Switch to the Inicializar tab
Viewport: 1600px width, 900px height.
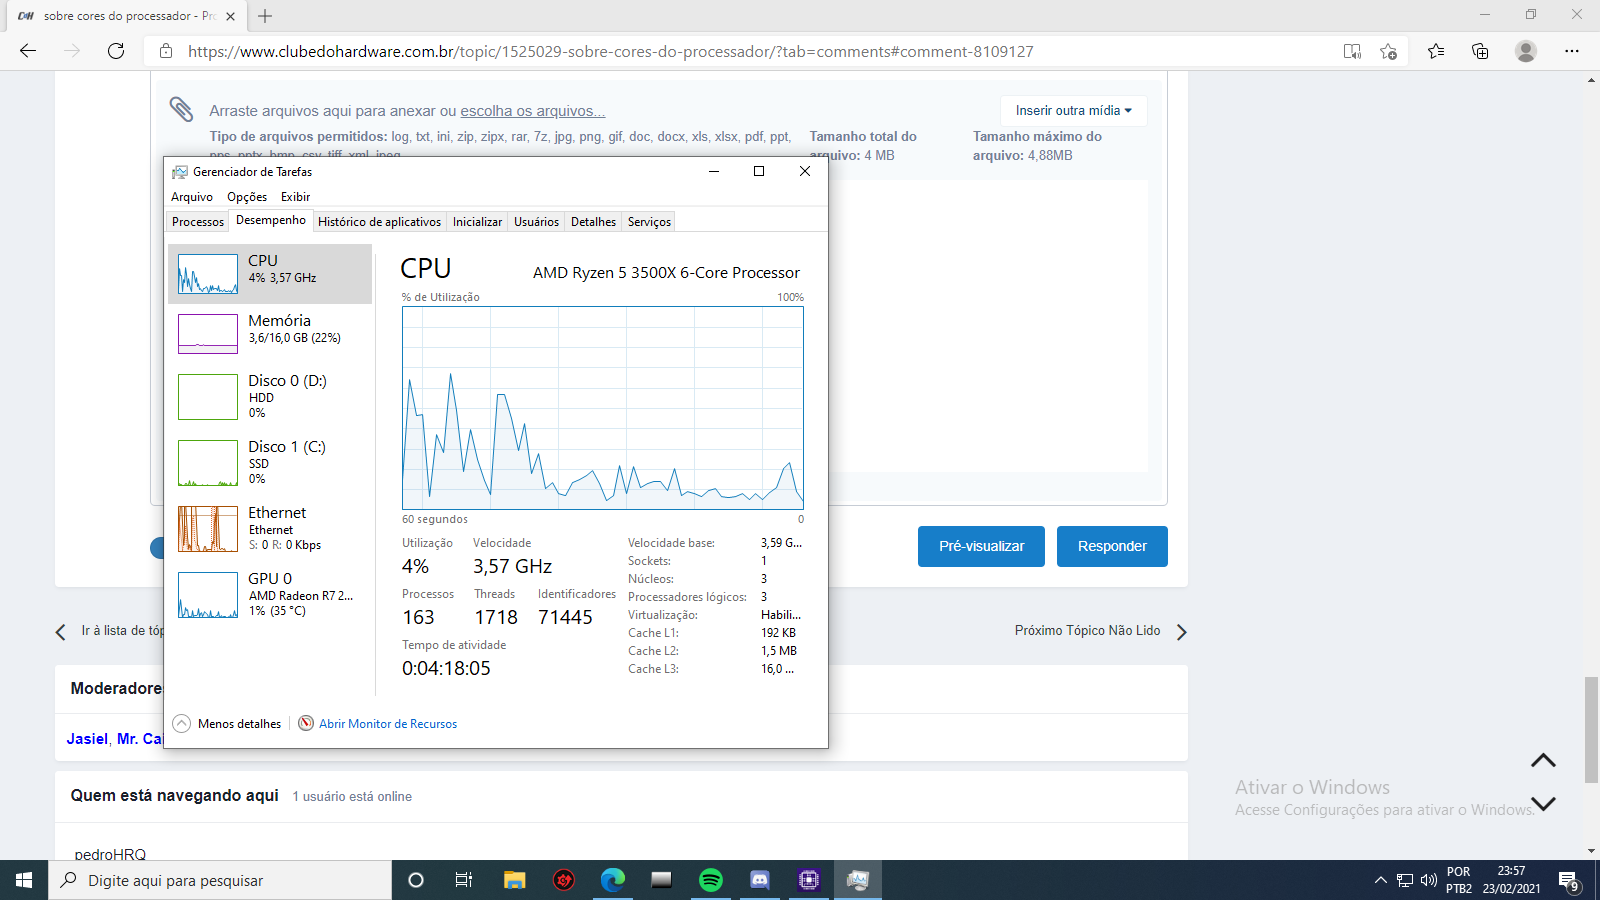[x=477, y=222]
